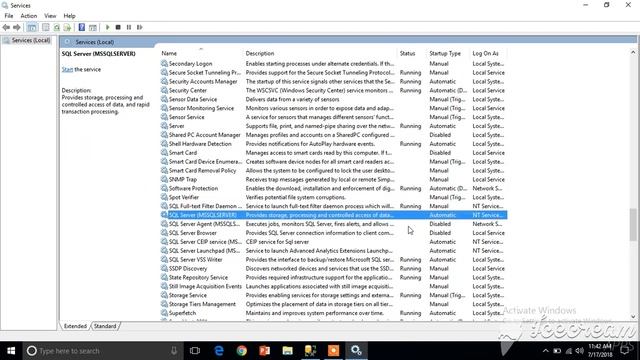Open Task View on the taskbar

[195, 351]
